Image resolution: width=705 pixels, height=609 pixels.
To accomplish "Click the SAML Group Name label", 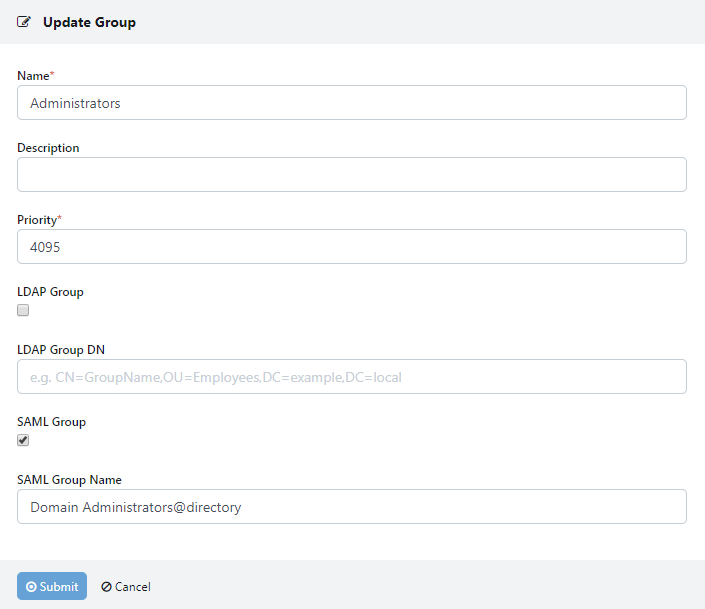I will point(69,480).
